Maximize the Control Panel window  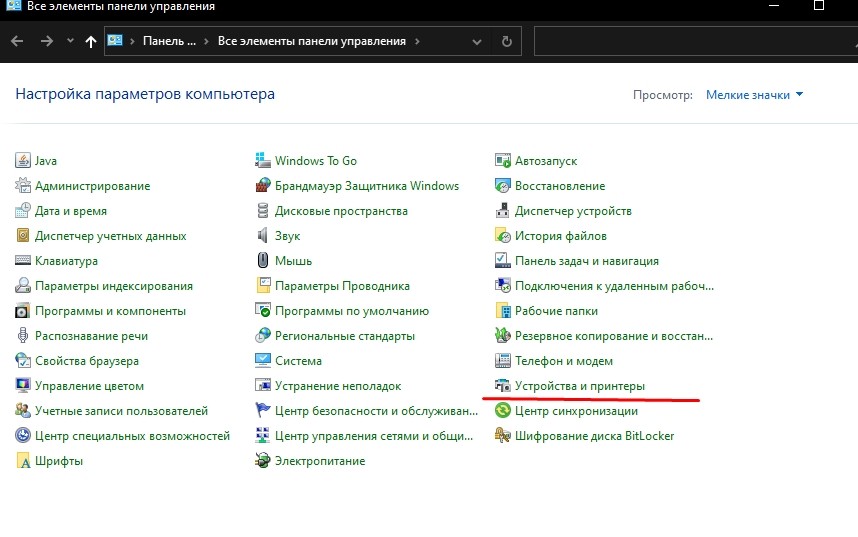819,5
